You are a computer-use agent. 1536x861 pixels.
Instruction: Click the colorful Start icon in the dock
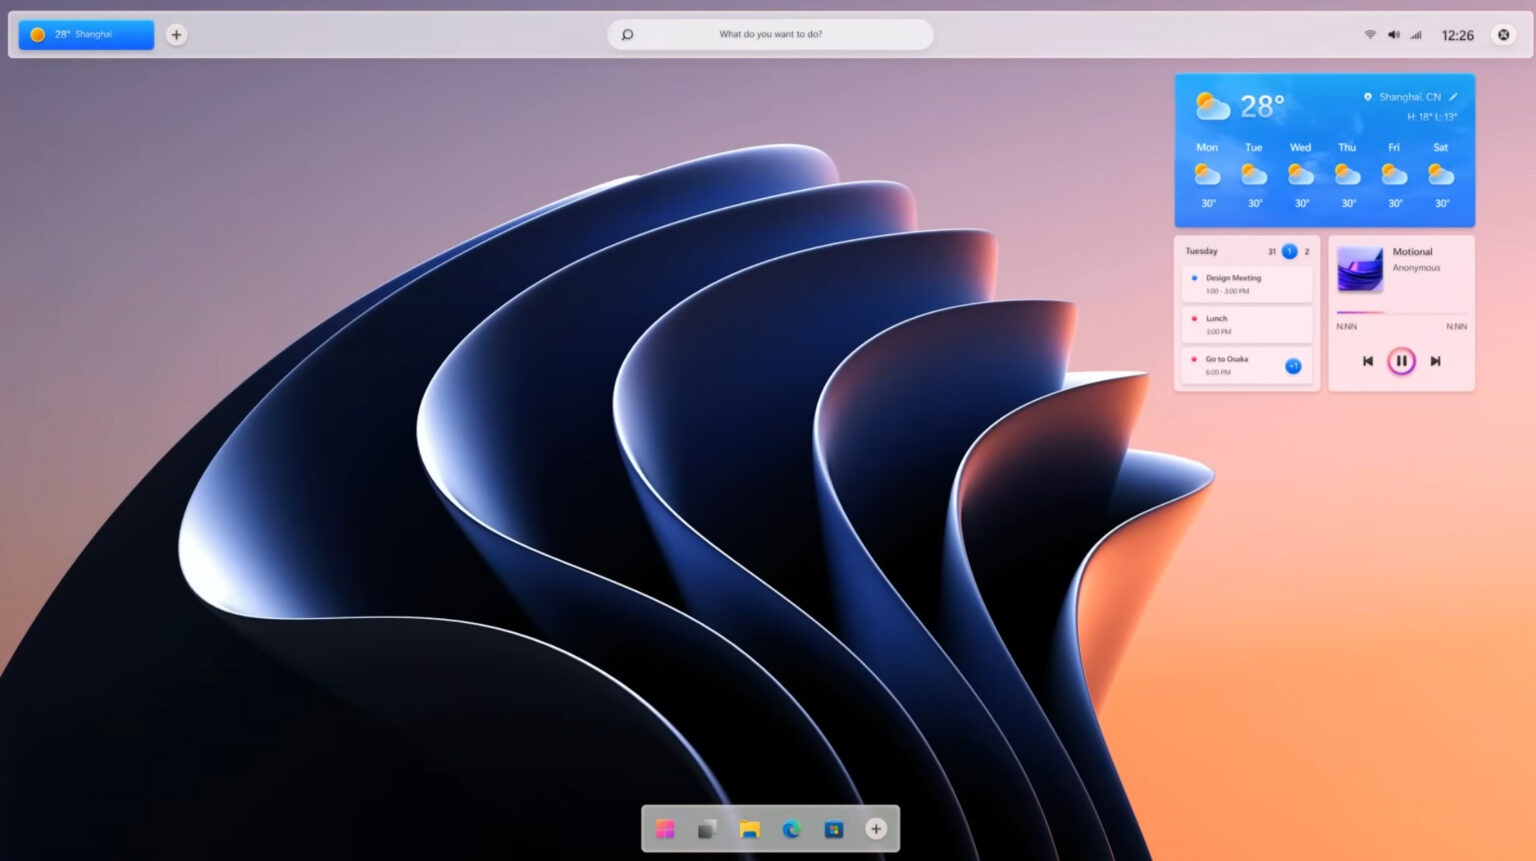[666, 828]
